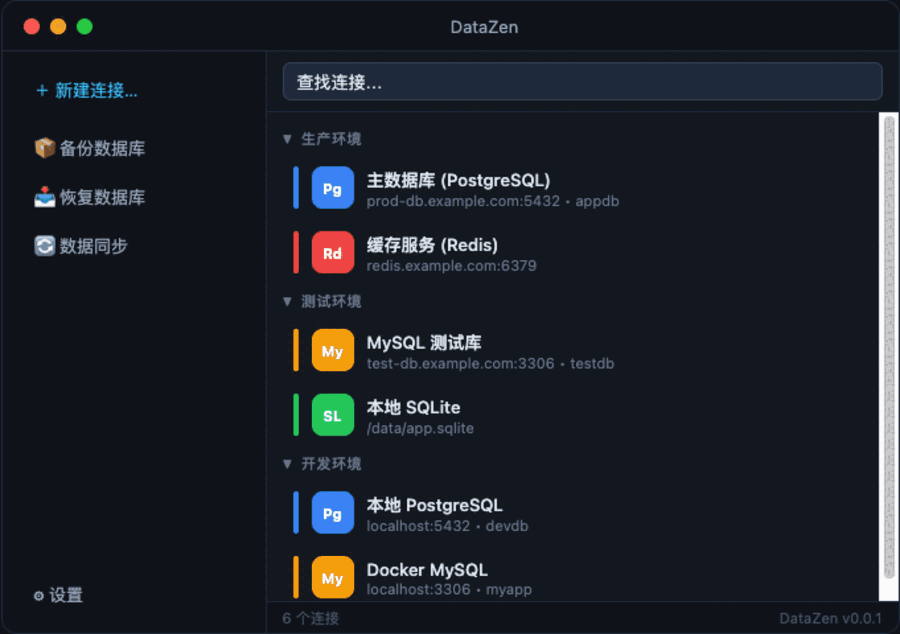Click the connection list vertical scrollbar

coord(889,347)
